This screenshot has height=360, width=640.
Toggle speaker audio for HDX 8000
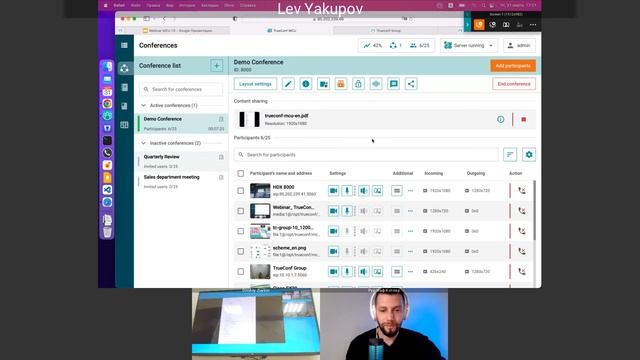[x=364, y=191]
